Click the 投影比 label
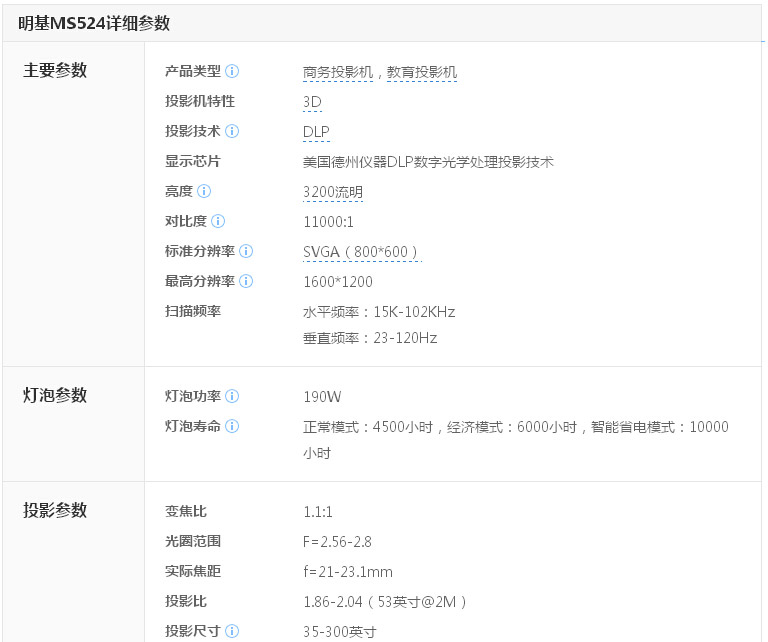This screenshot has height=642, width=768. (186, 601)
